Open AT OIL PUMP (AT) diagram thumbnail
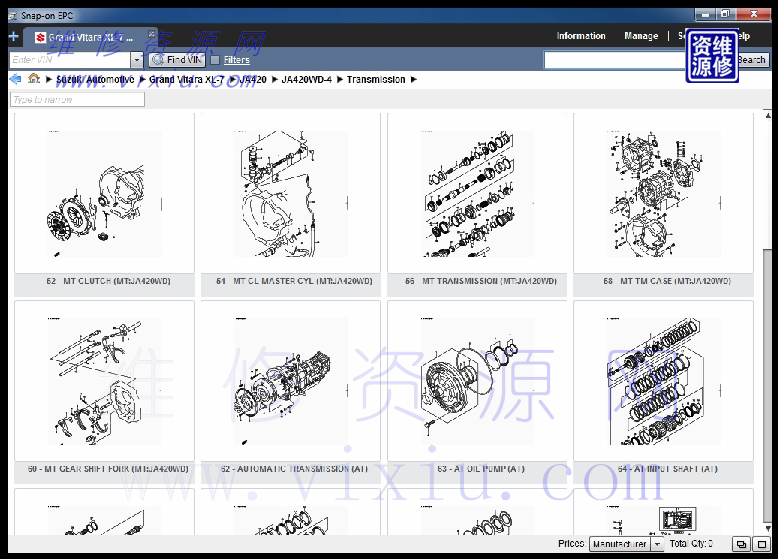Image resolution: width=778 pixels, height=559 pixels. tap(477, 381)
